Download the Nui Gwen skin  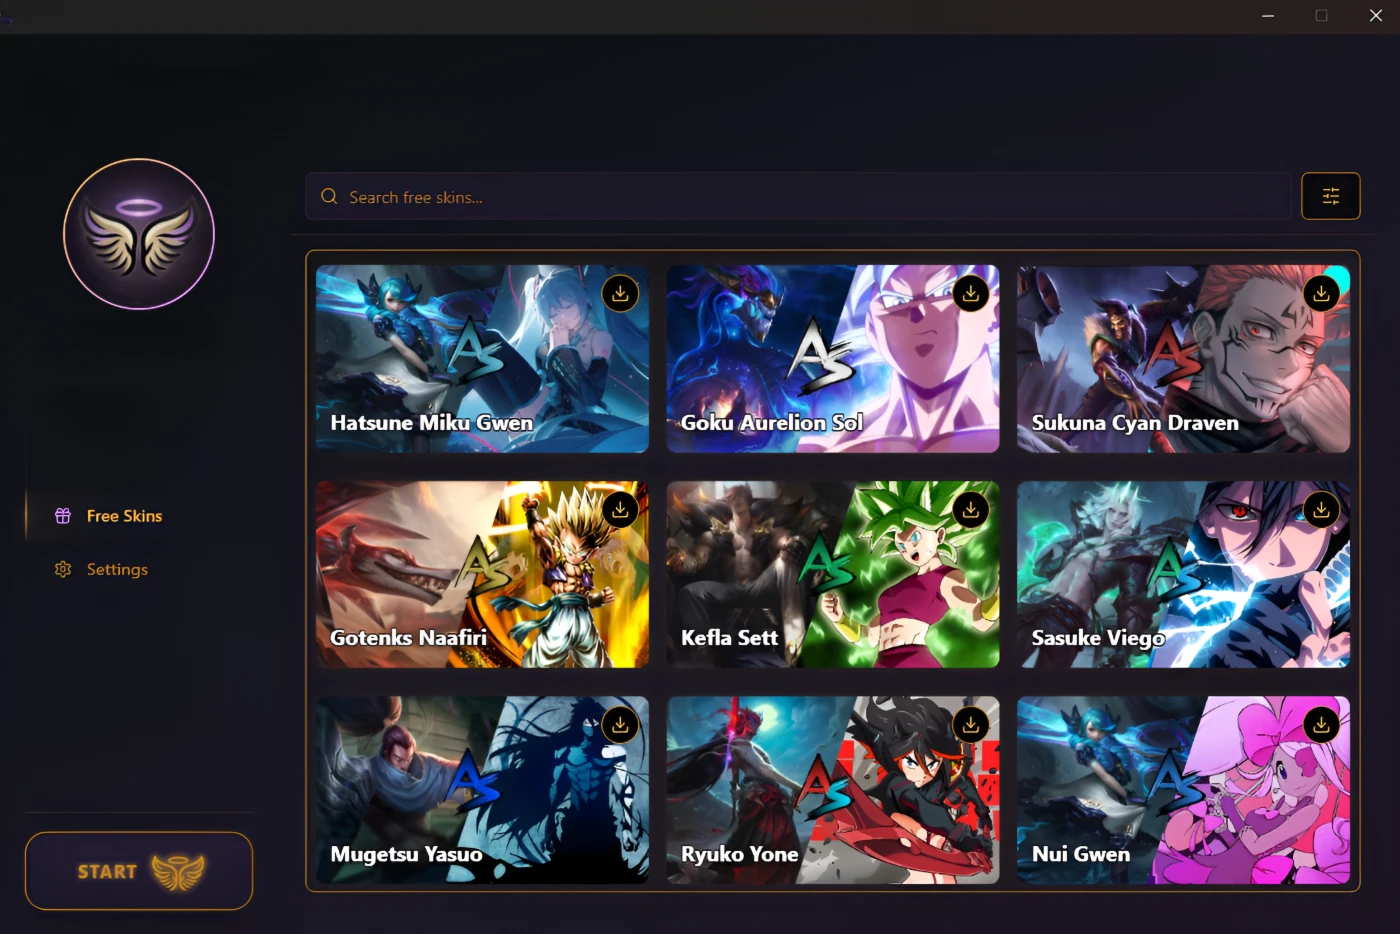1321,725
